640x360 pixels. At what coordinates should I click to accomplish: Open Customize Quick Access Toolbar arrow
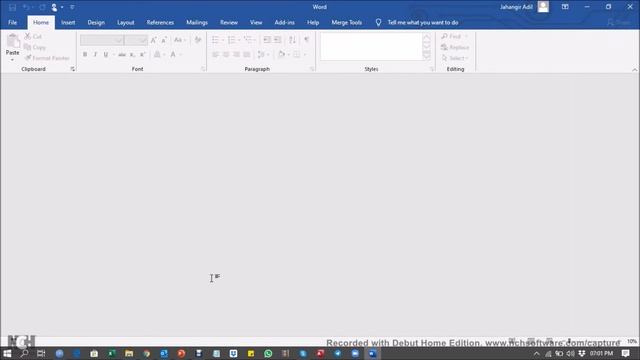coord(72,7)
